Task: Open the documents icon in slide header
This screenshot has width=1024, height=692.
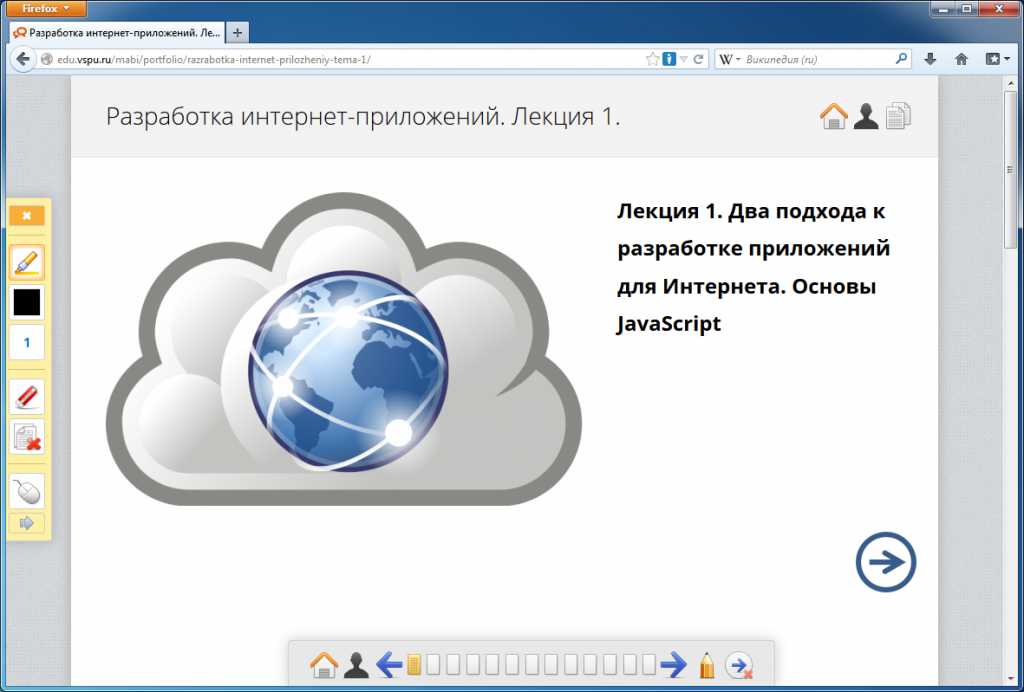Action: click(x=898, y=116)
